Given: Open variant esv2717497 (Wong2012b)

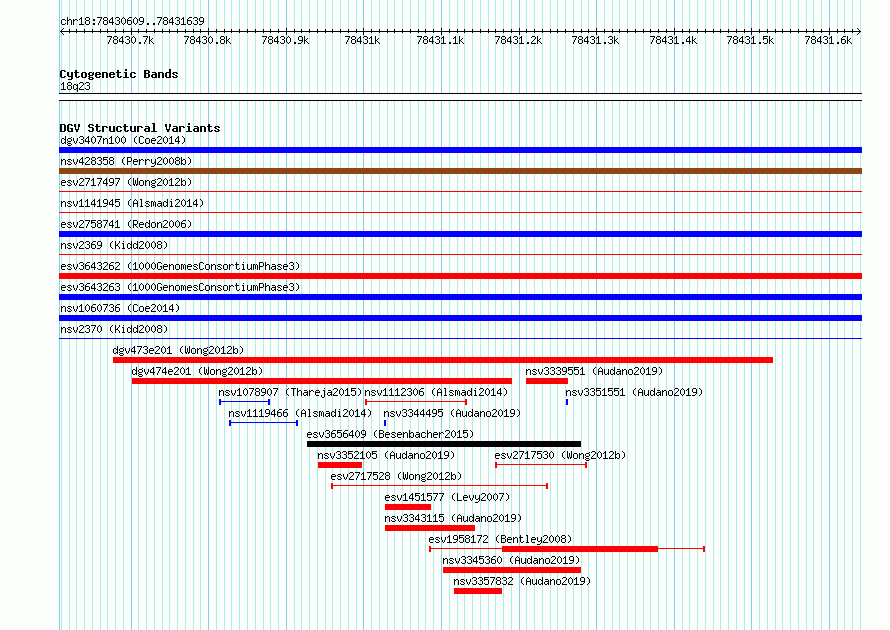Looking at the screenshot, I should click(126, 182).
